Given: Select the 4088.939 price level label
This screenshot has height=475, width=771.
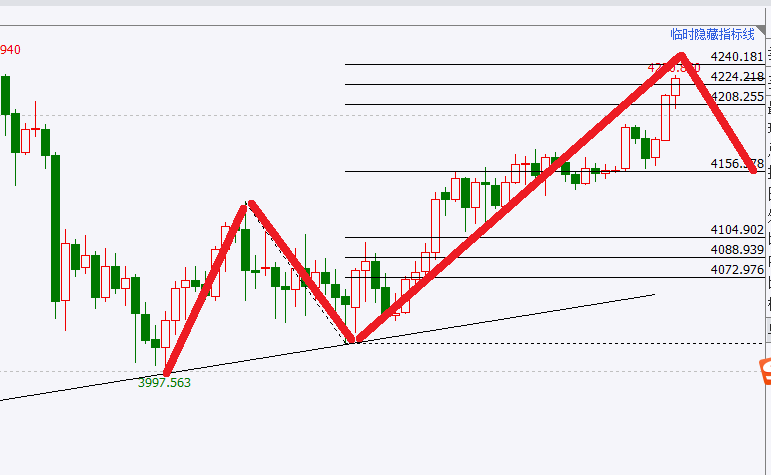Looking at the screenshot, I should [737, 250].
